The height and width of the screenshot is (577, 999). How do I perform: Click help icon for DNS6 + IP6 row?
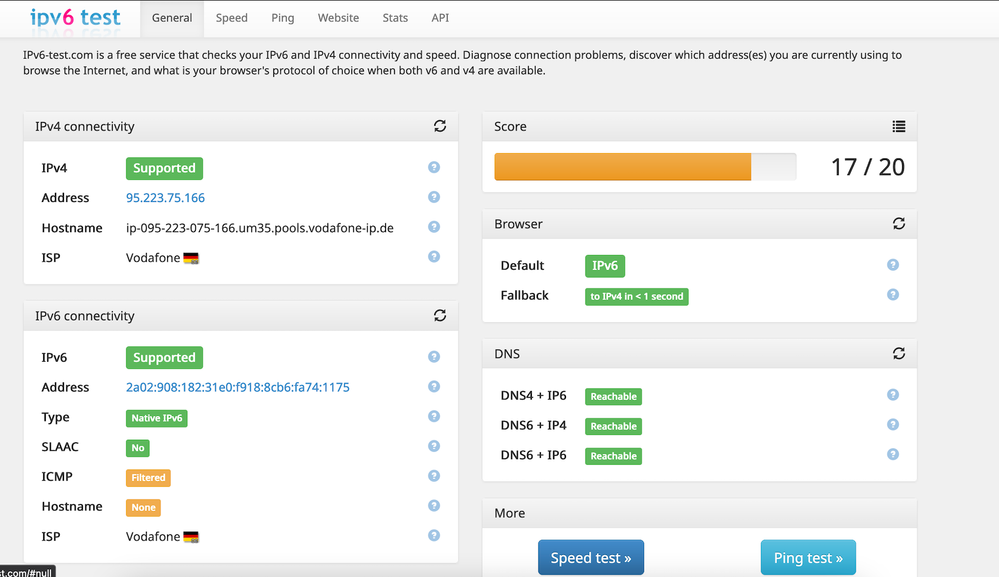tap(893, 455)
